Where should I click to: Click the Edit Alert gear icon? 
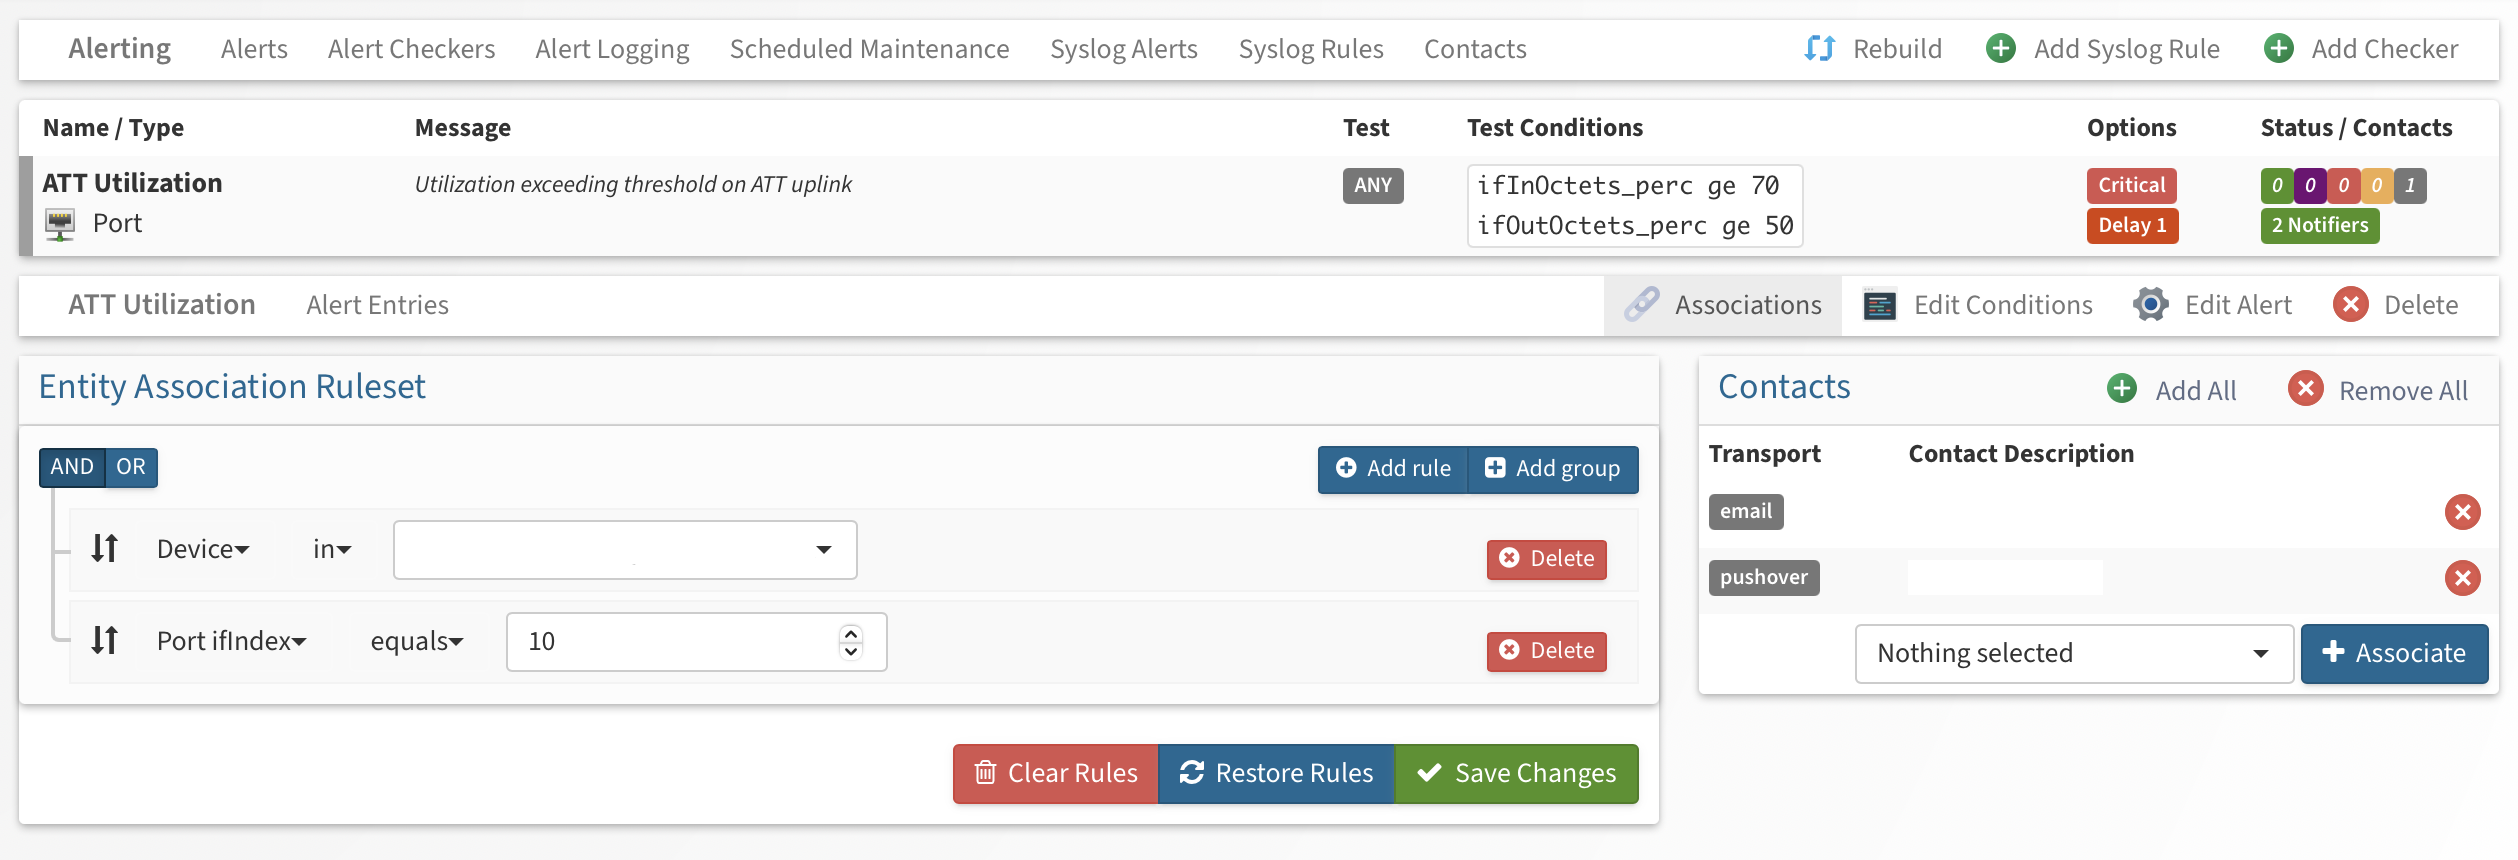click(2150, 304)
